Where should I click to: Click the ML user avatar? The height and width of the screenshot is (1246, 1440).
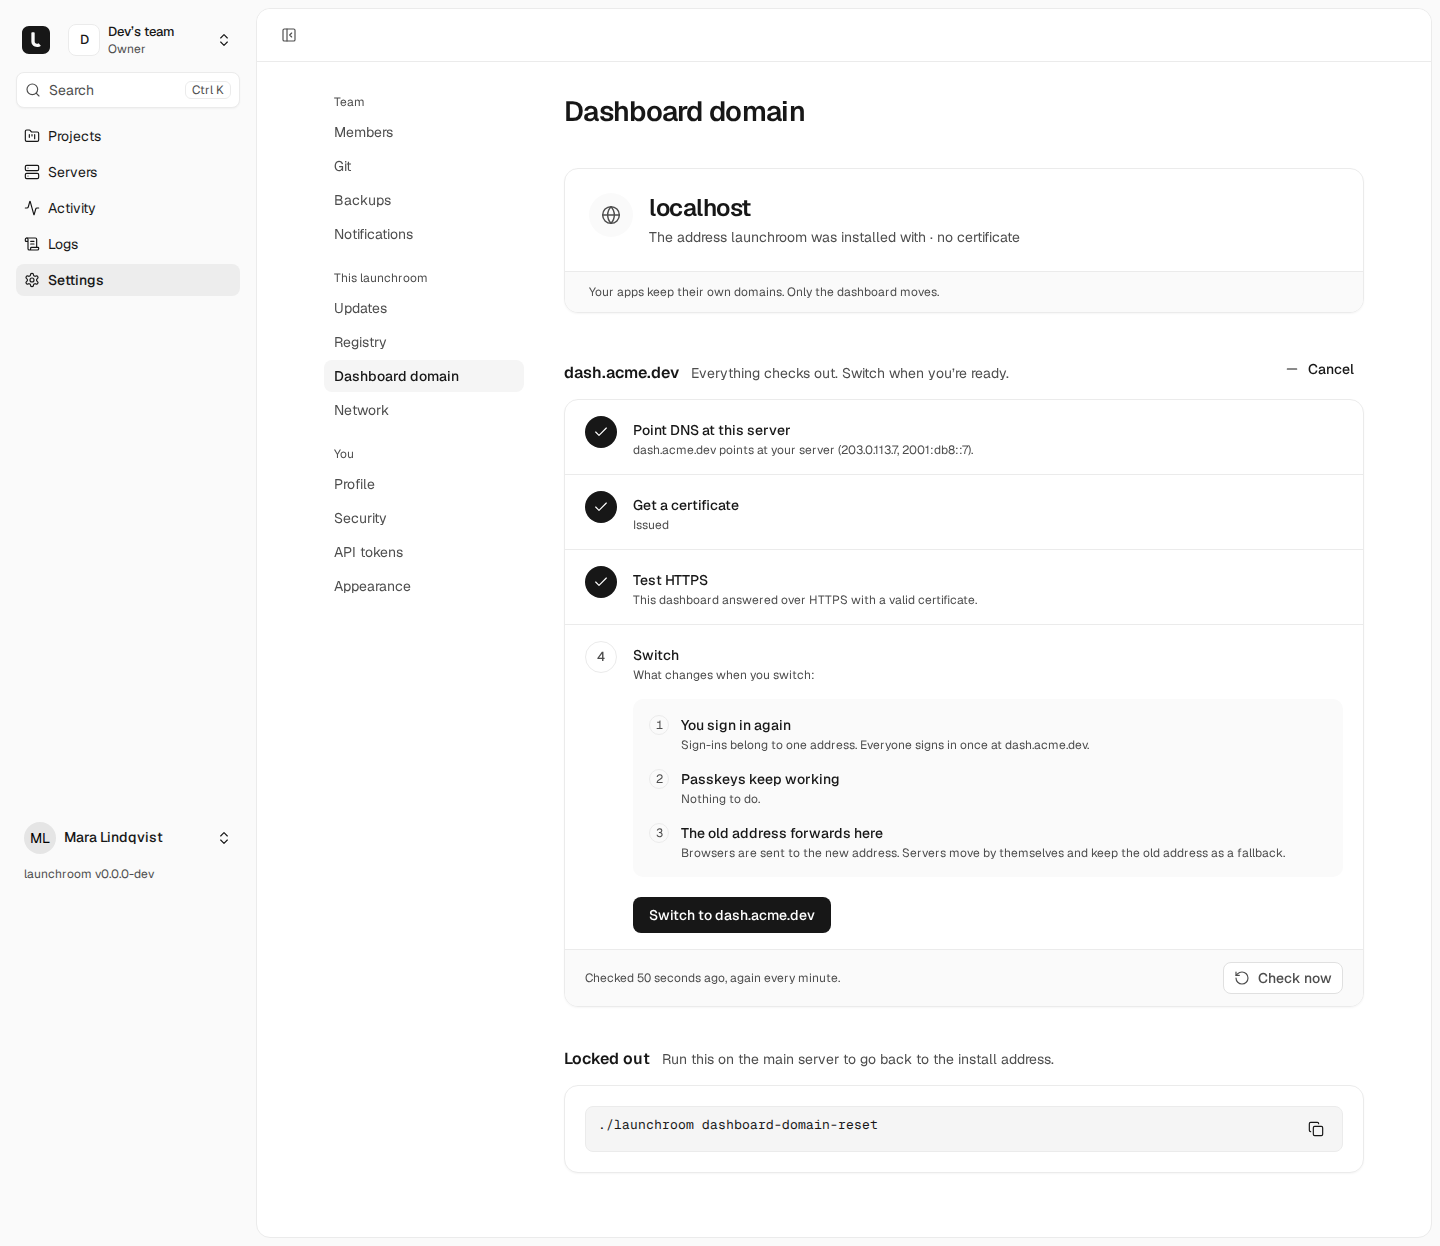coord(40,838)
